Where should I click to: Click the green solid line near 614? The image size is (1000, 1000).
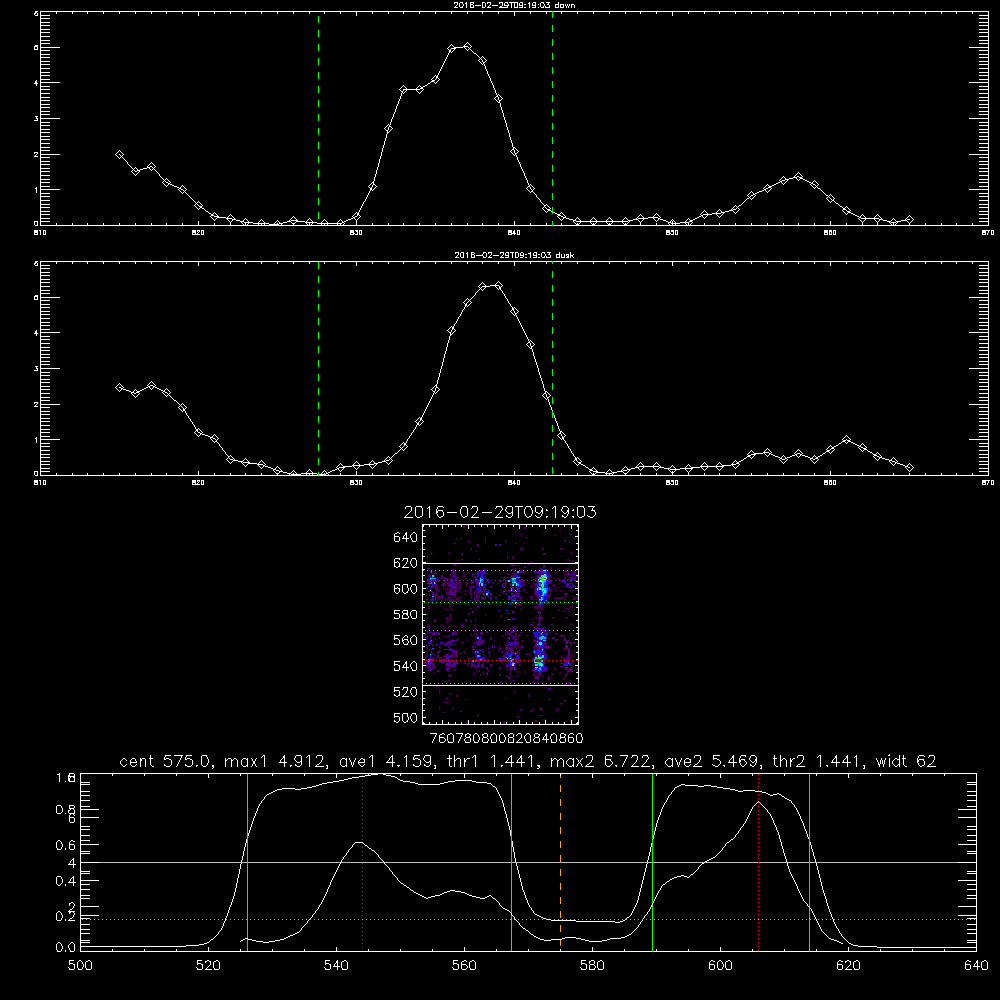tap(809, 861)
